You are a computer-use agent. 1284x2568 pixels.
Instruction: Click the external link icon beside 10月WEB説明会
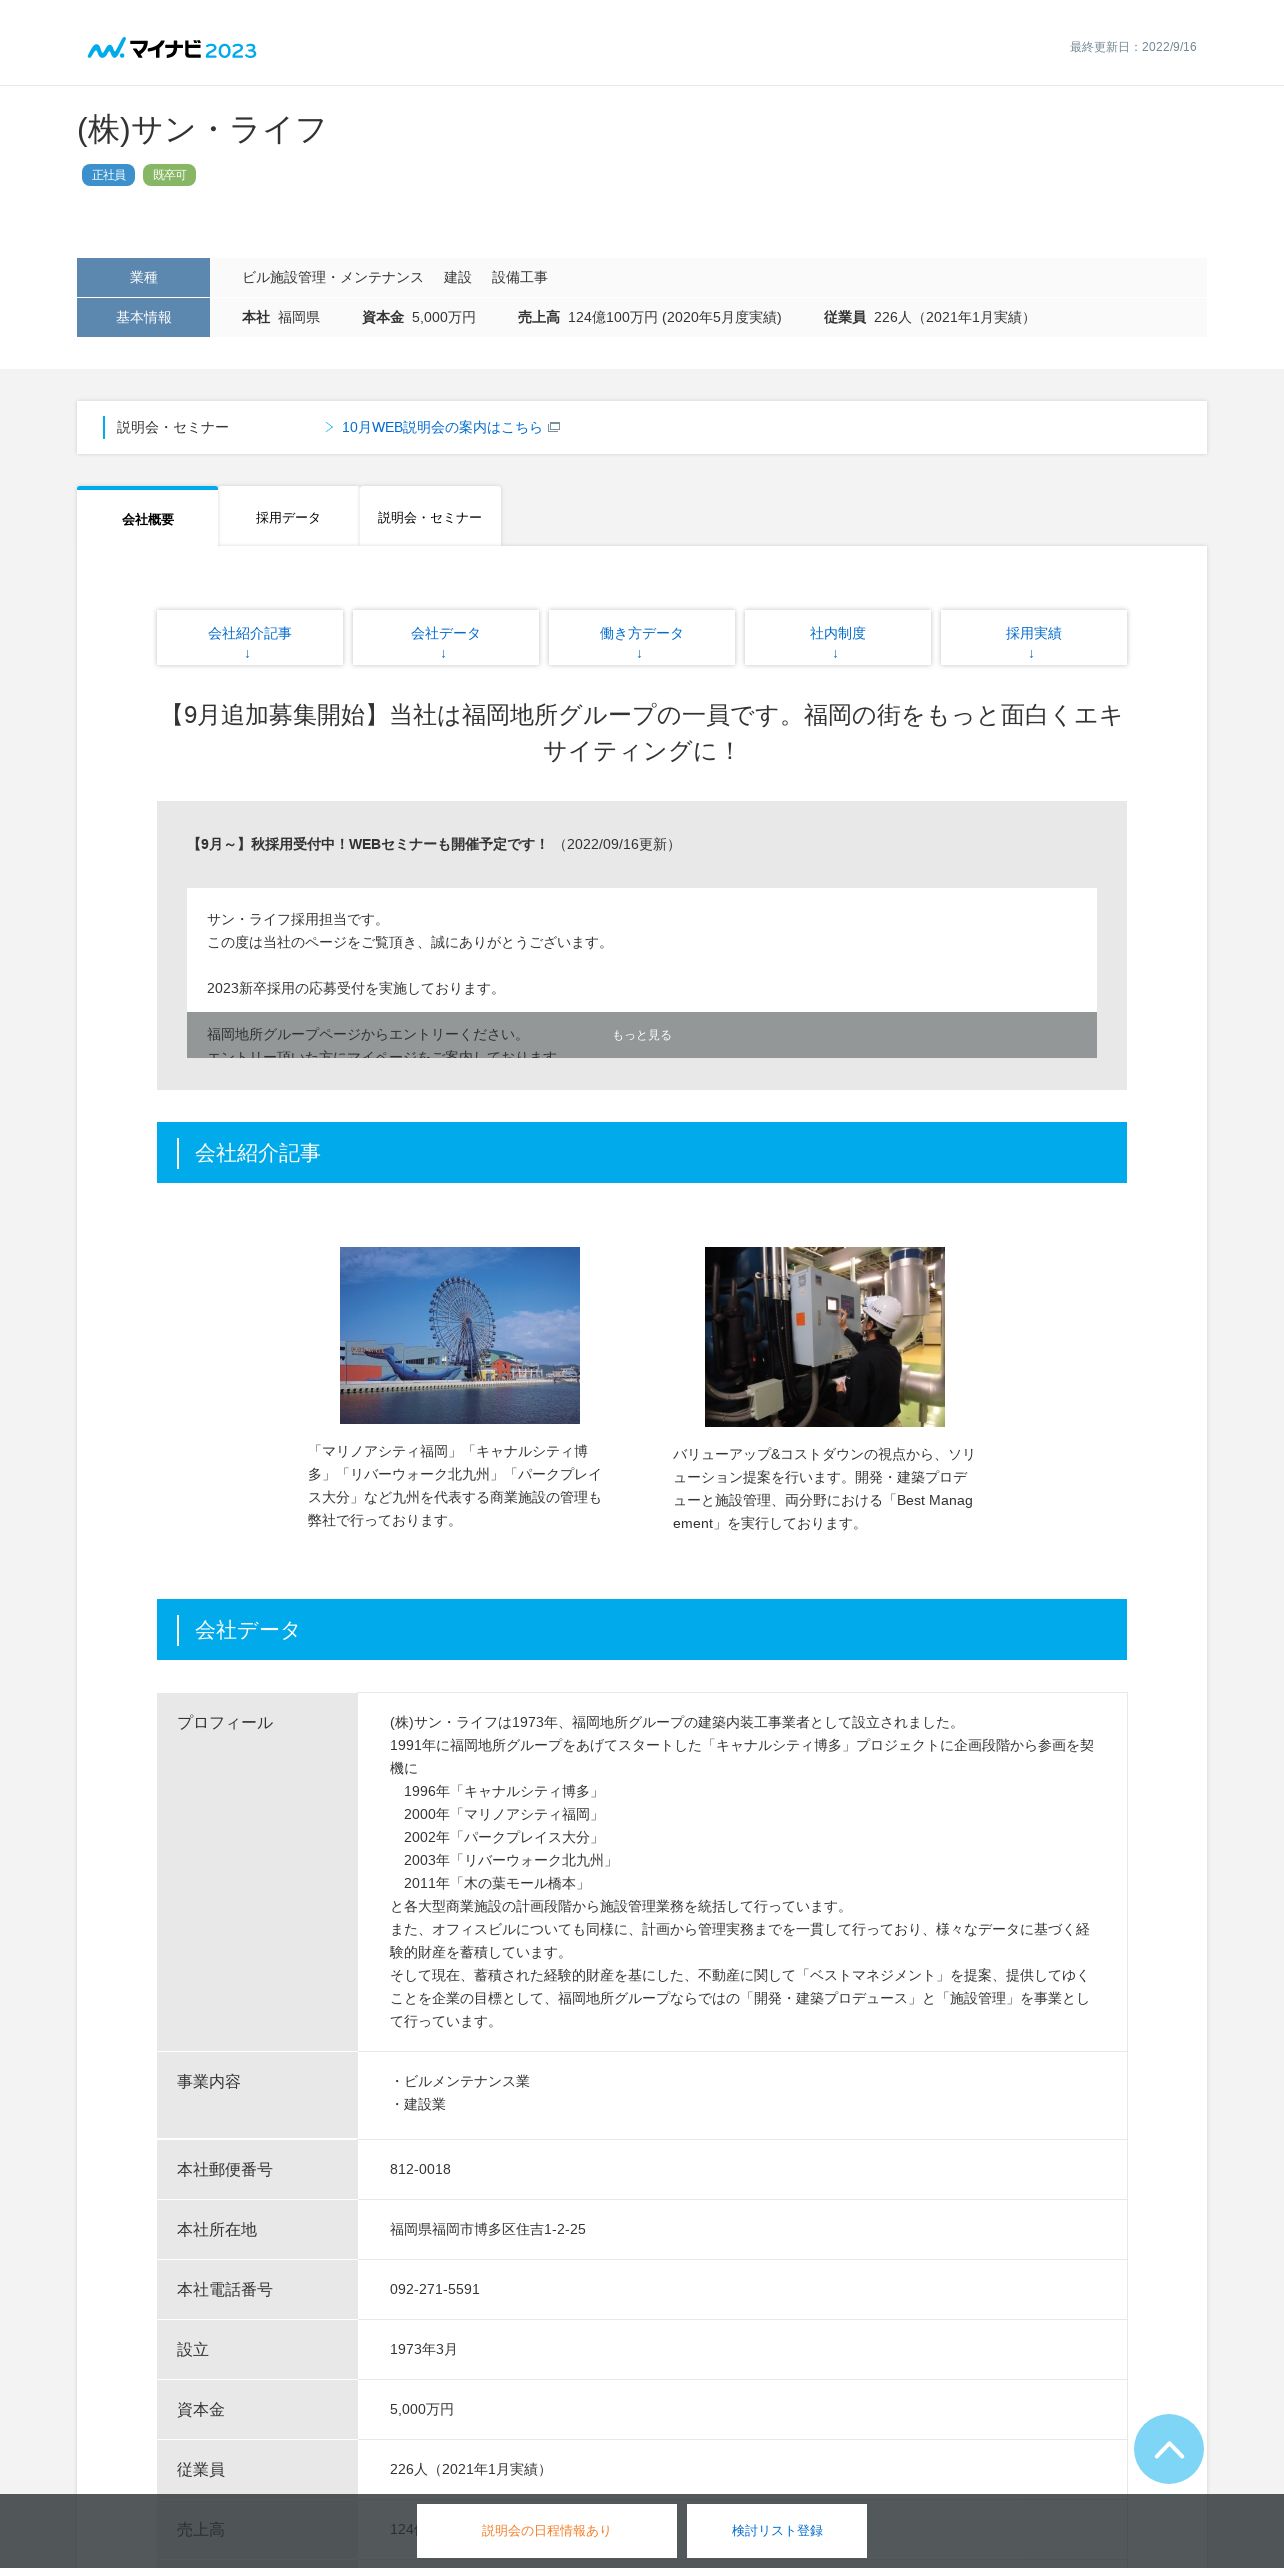[554, 427]
